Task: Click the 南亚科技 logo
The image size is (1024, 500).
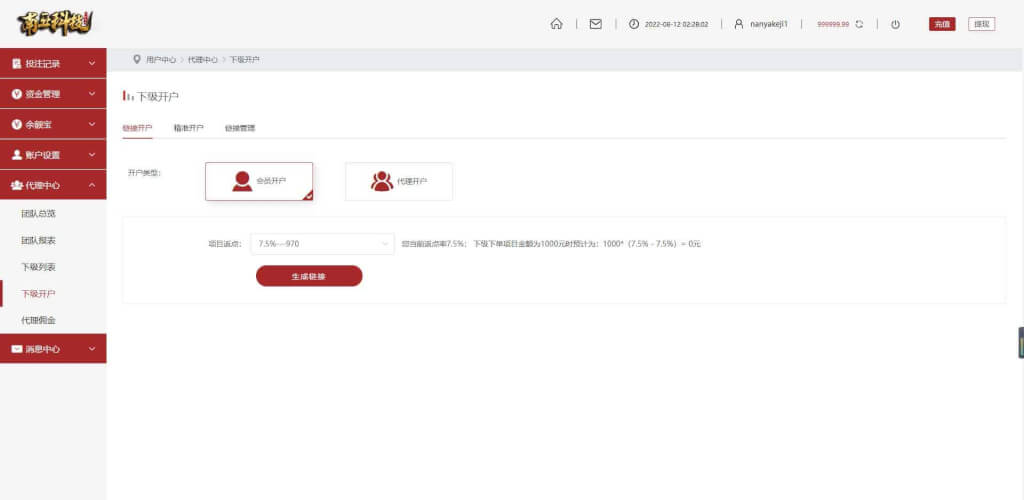Action: coord(56,23)
